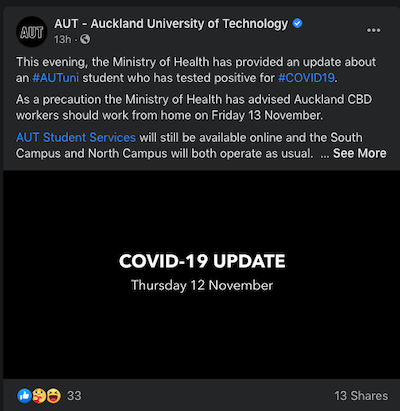The width and height of the screenshot is (400, 411).
Task: View the 13 Shares list
Action: (361, 396)
